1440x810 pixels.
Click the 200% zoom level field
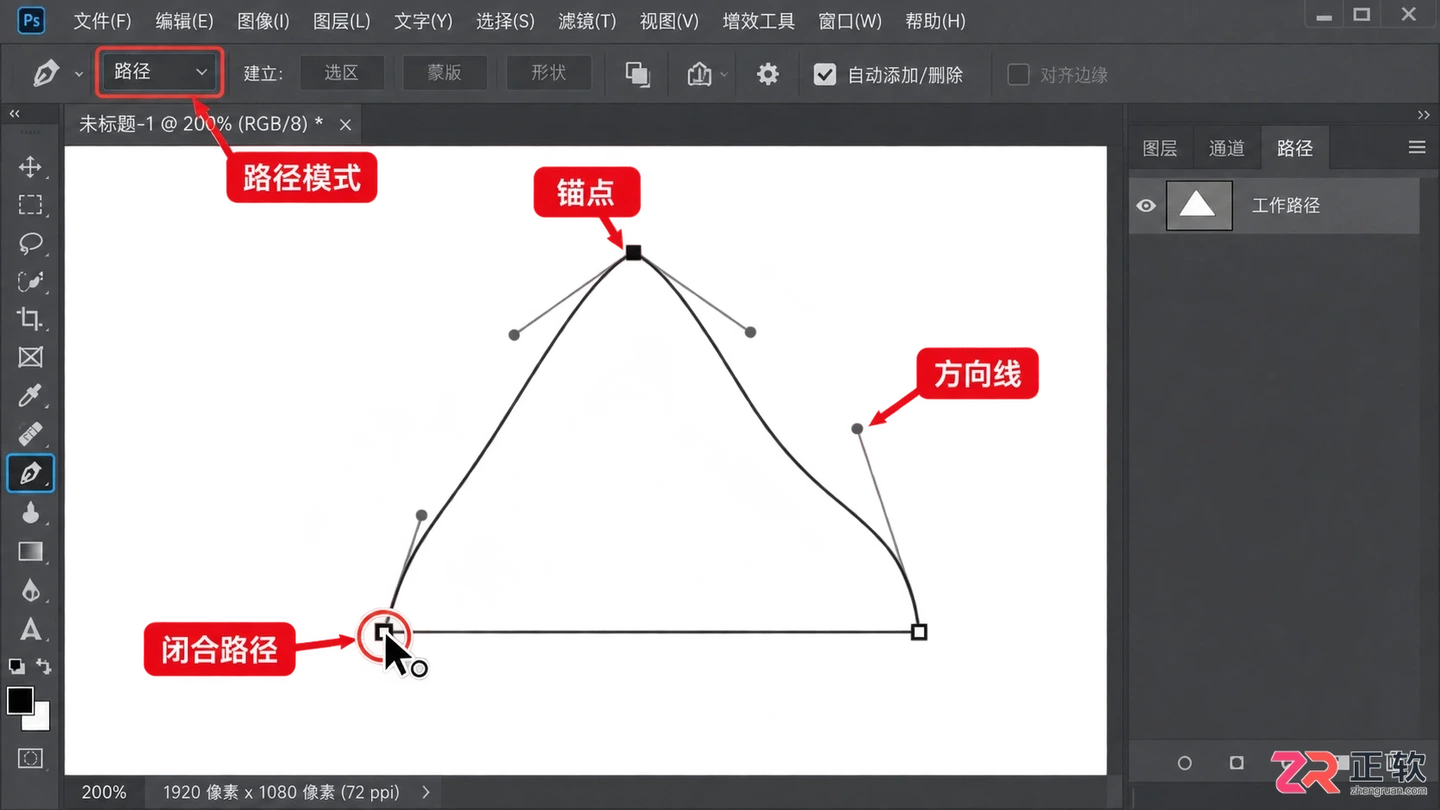[x=104, y=792]
